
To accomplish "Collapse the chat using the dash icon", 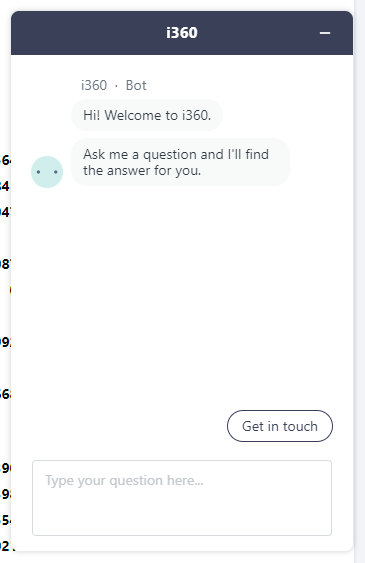I will pyautogui.click(x=325, y=33).
